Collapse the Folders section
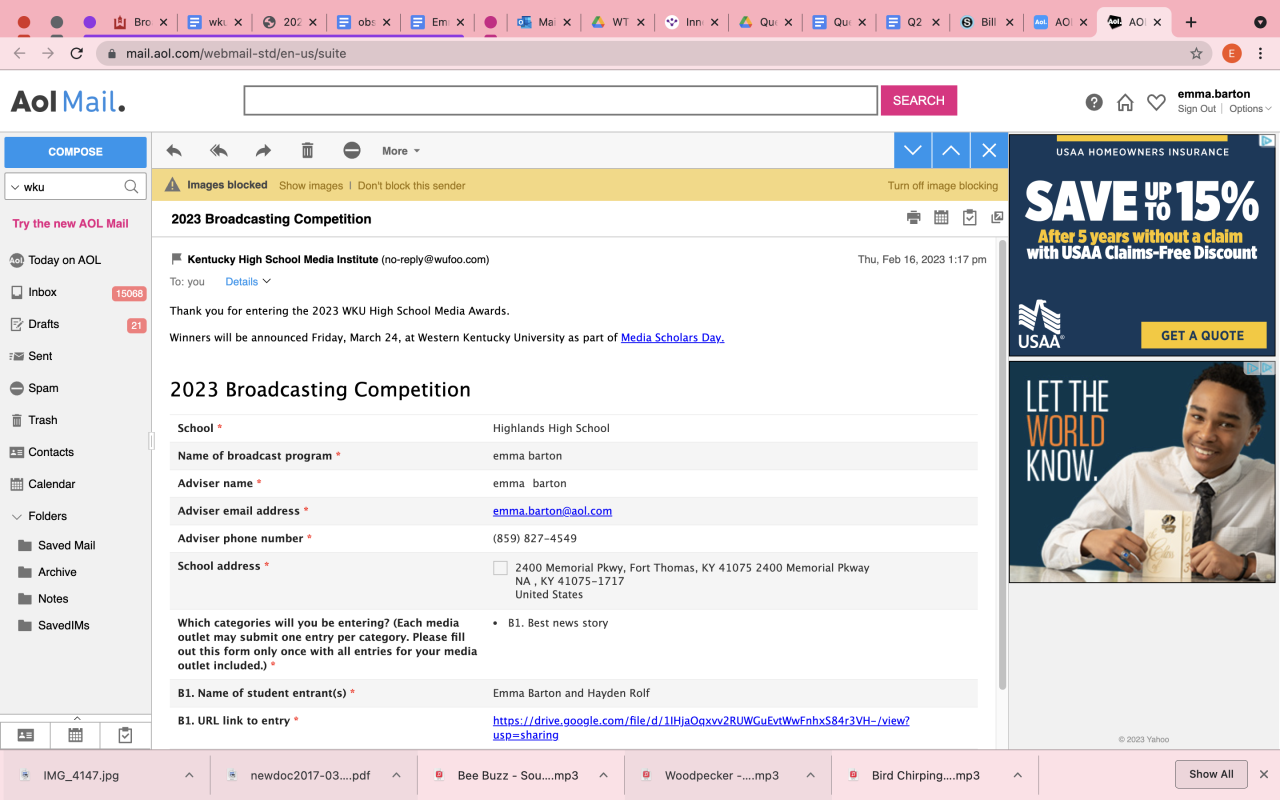This screenshot has height=800, width=1280. (17, 517)
